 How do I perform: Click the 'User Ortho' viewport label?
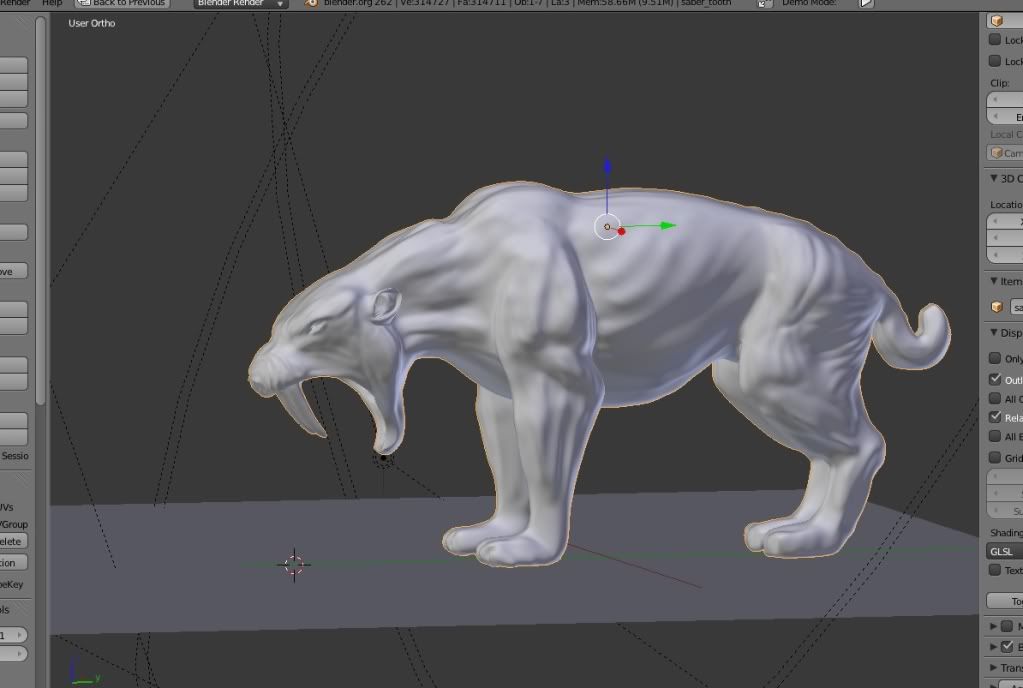click(x=92, y=23)
